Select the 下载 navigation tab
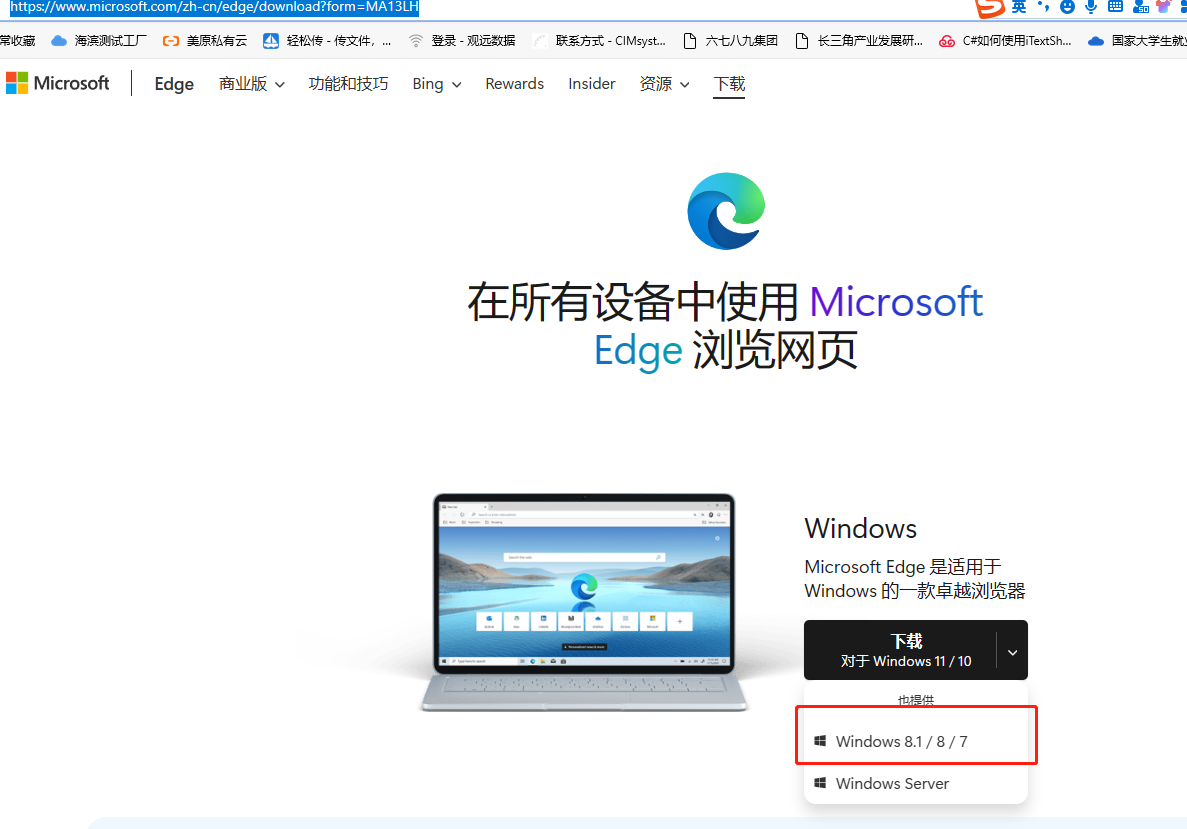The height and width of the screenshot is (829, 1187). click(x=730, y=84)
